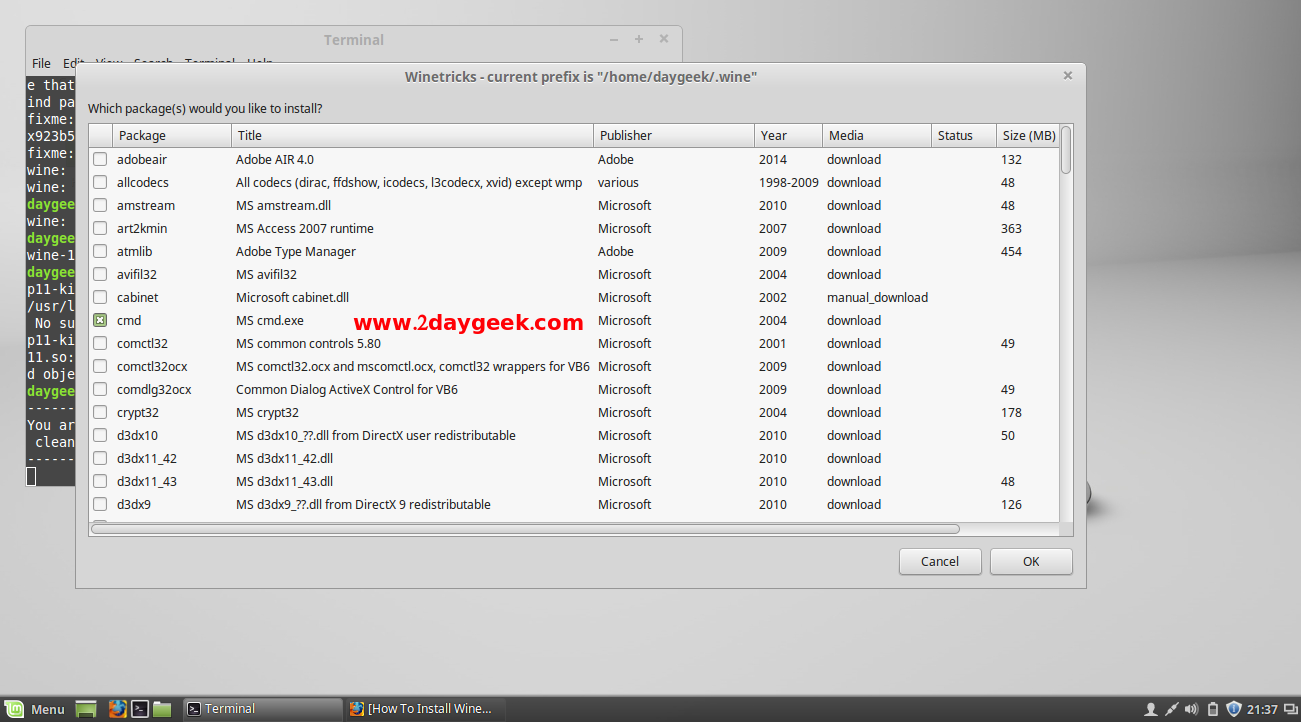The width and height of the screenshot is (1301, 722).
Task: Enable the amstream checkbox
Action: click(x=100, y=205)
